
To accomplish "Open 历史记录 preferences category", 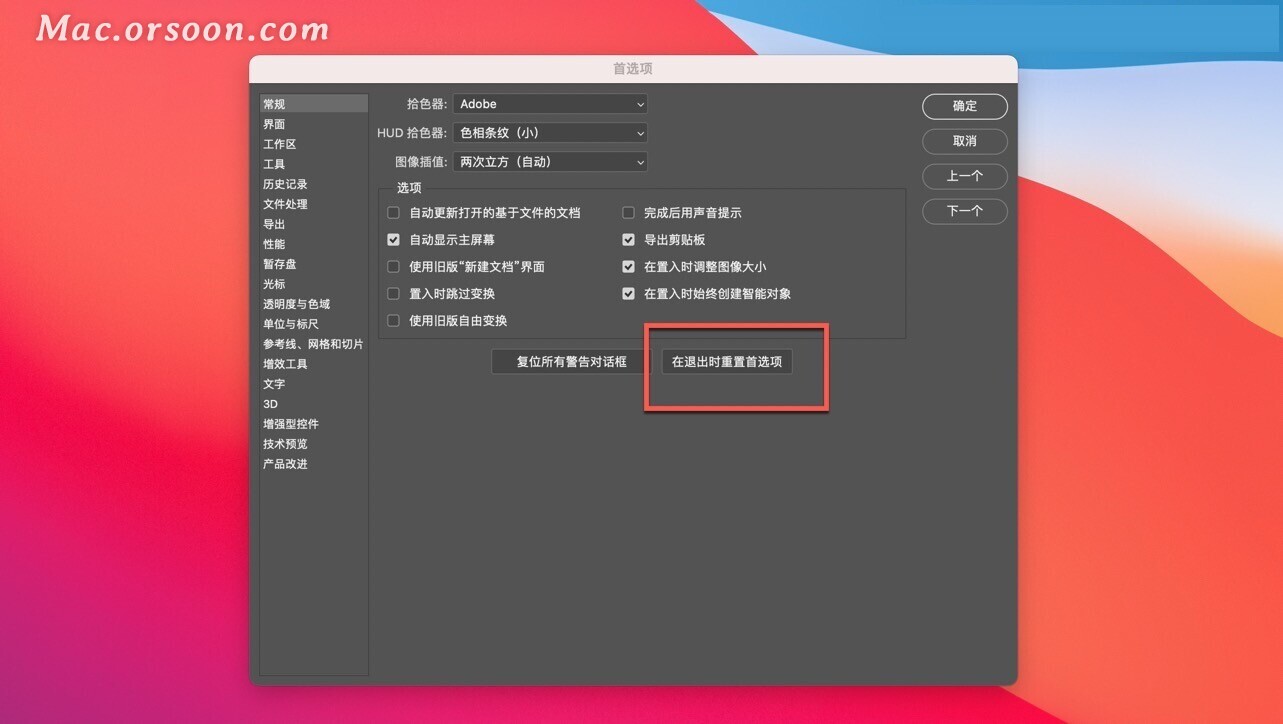I will (x=314, y=184).
